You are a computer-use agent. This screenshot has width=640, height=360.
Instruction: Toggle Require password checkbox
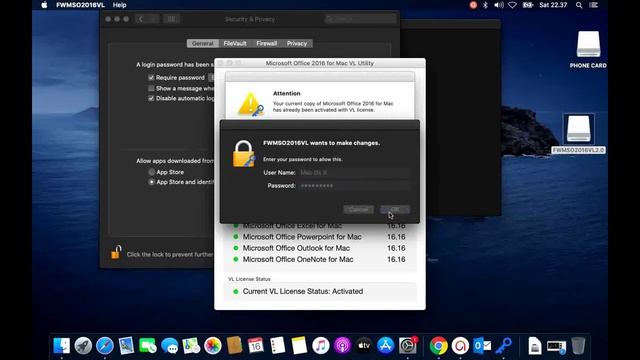[x=151, y=78]
